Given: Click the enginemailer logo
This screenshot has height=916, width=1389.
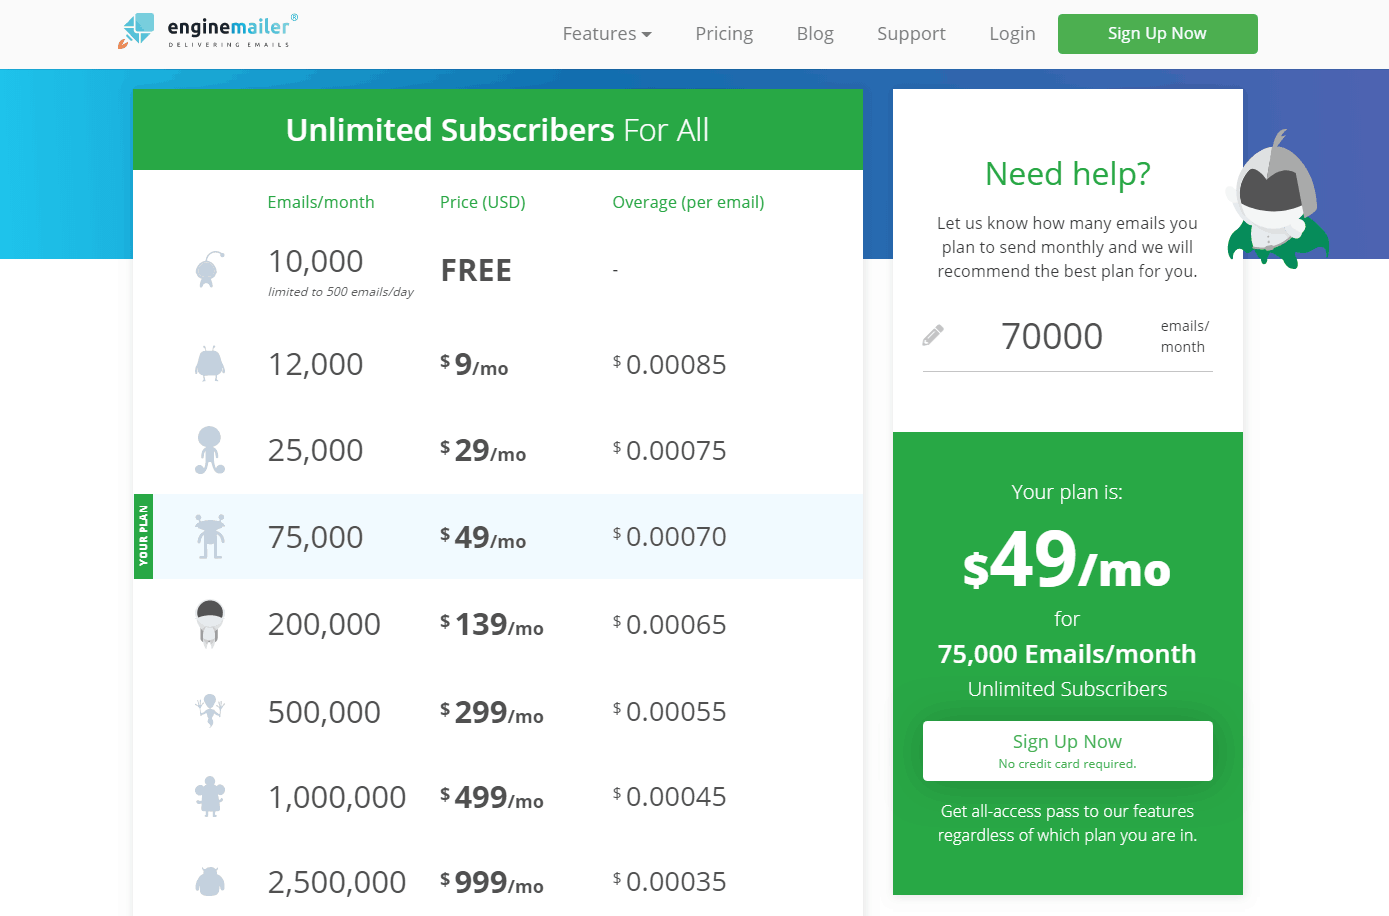Looking at the screenshot, I should 207,31.
